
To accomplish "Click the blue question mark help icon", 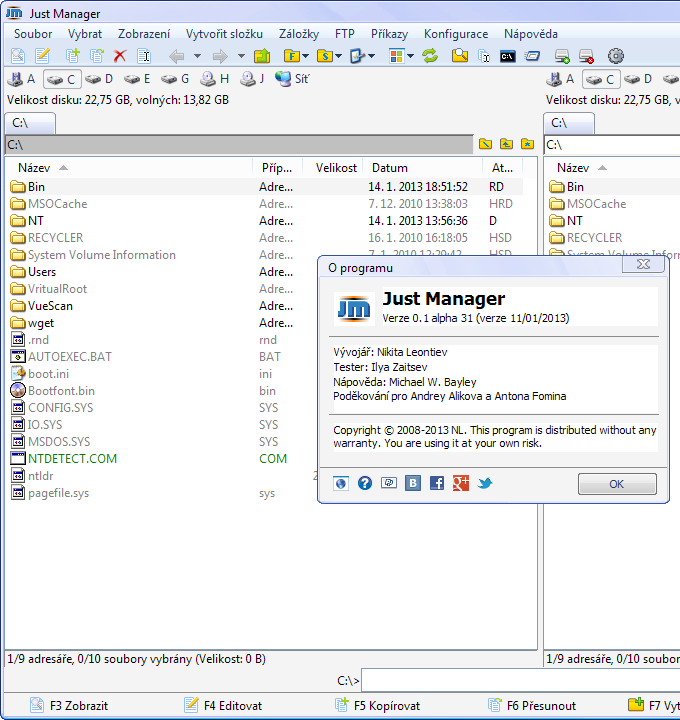I will 365,483.
